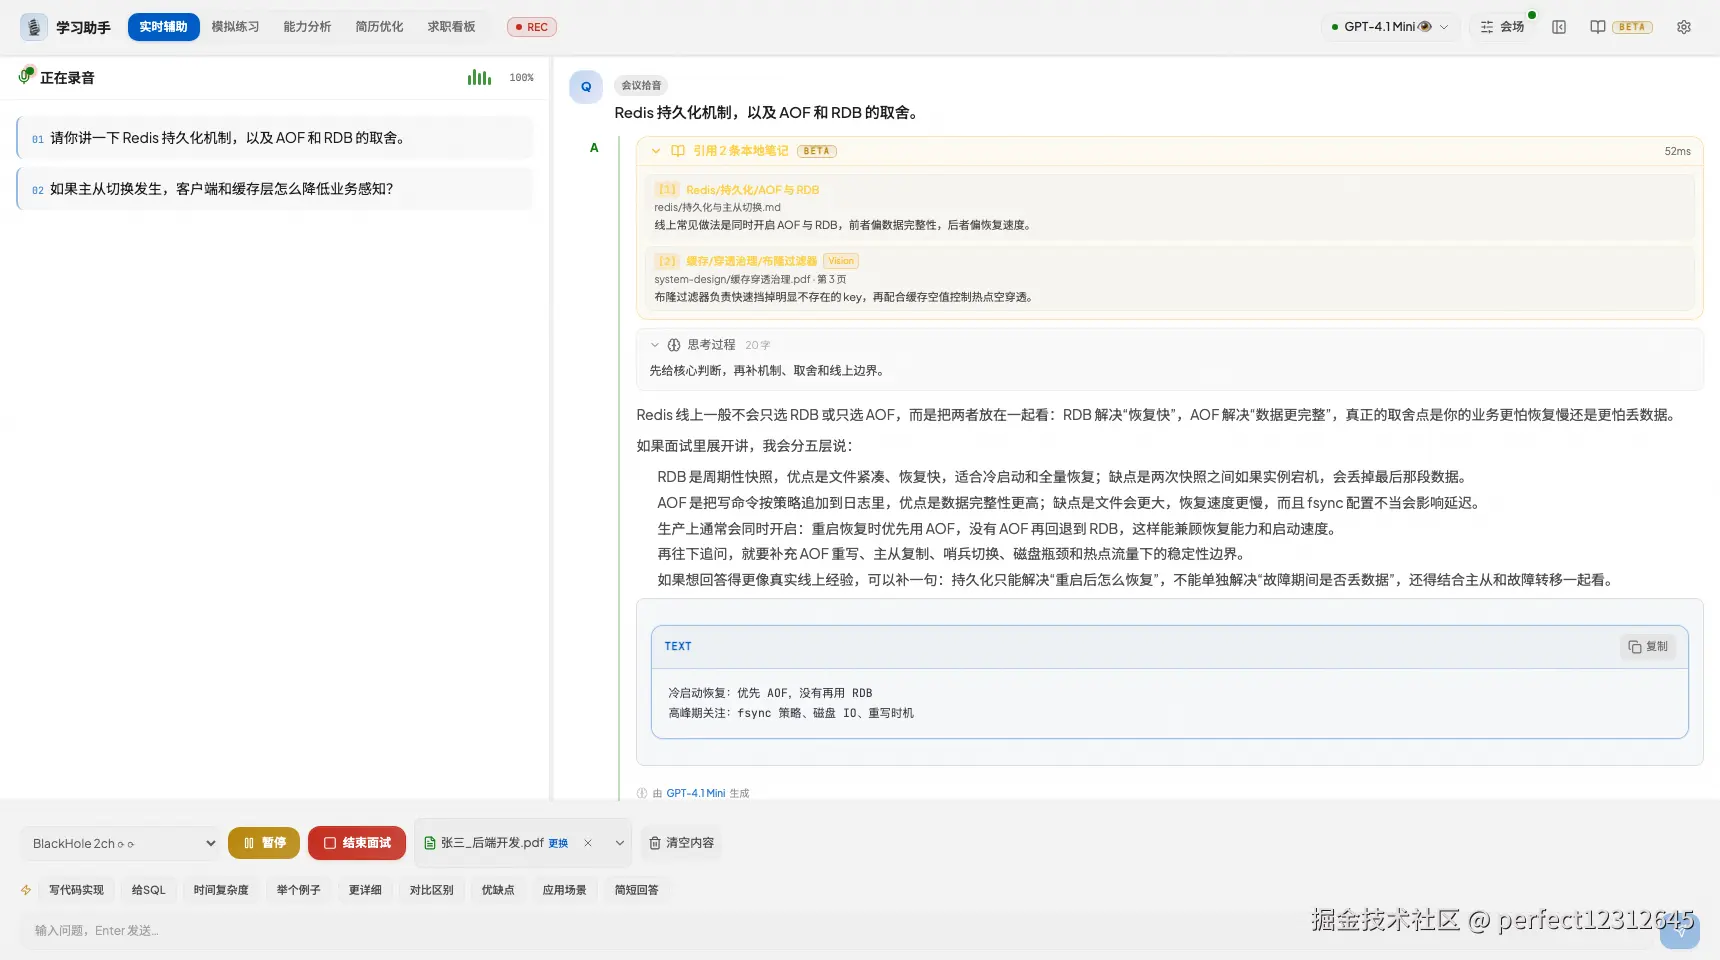1720x960 pixels.
Task: Go to the 简历优化 tab
Action: tap(379, 27)
